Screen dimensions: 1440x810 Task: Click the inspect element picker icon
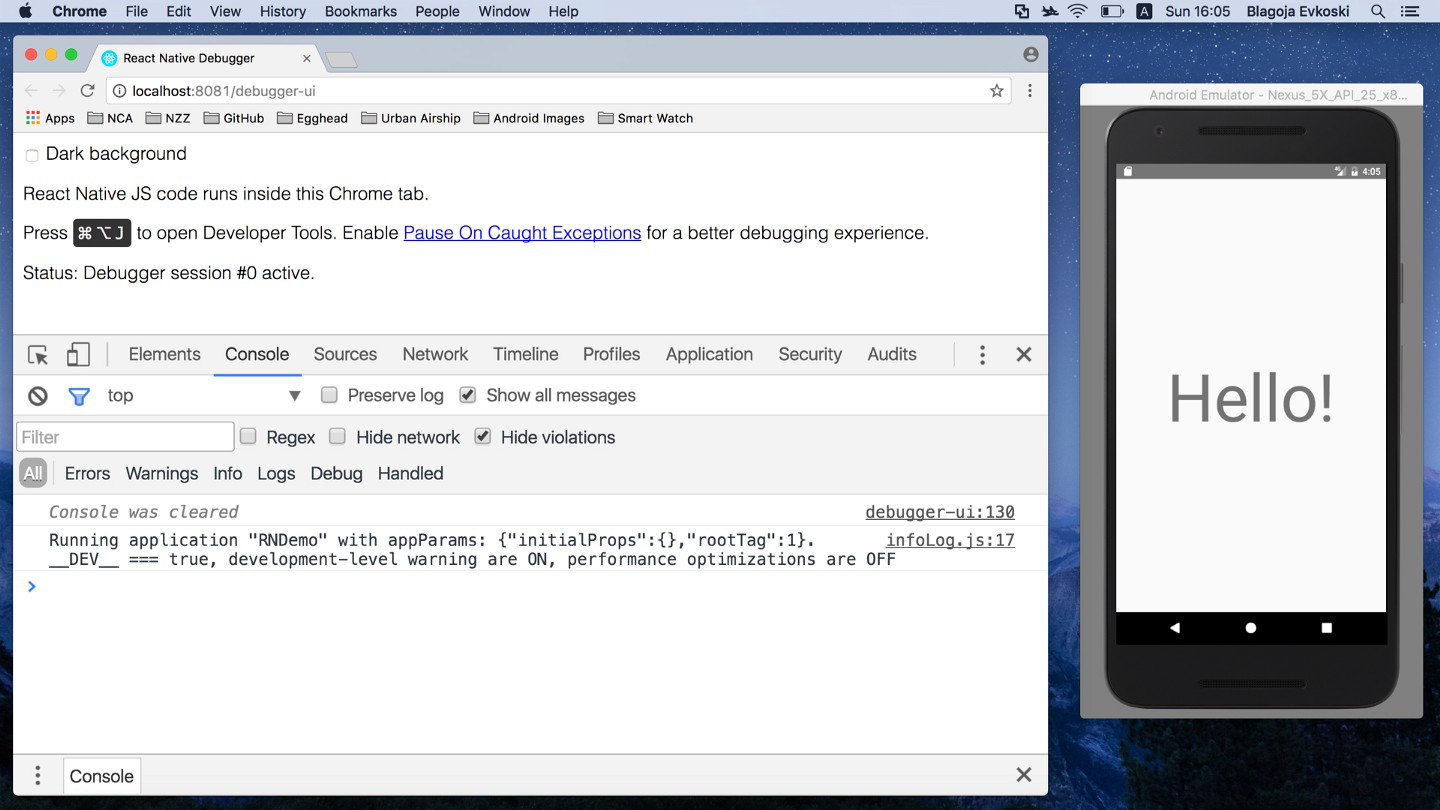coord(38,355)
